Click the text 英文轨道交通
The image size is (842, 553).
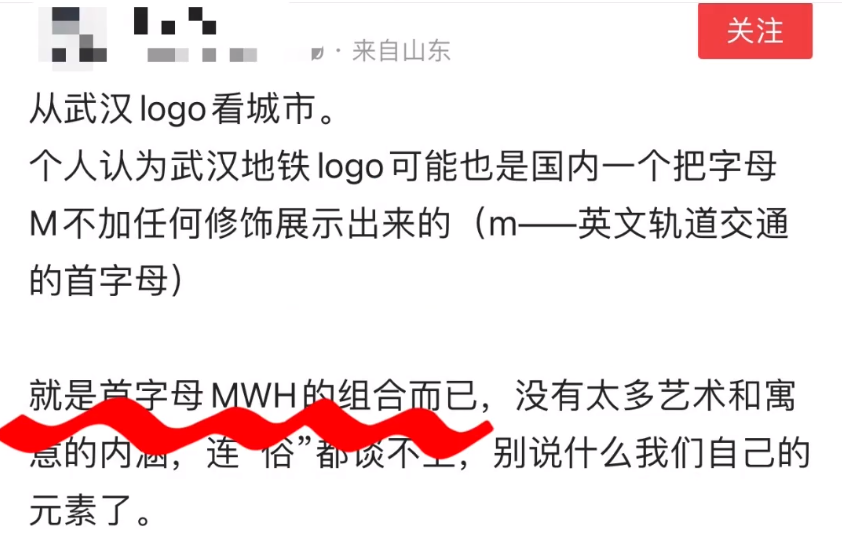(683, 223)
